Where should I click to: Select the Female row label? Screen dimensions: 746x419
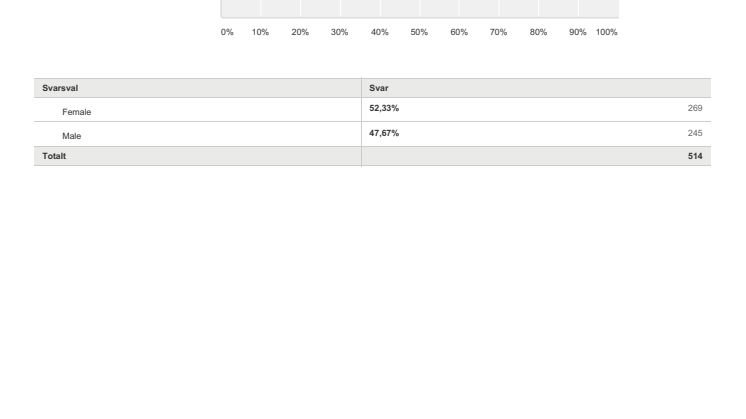point(77,112)
